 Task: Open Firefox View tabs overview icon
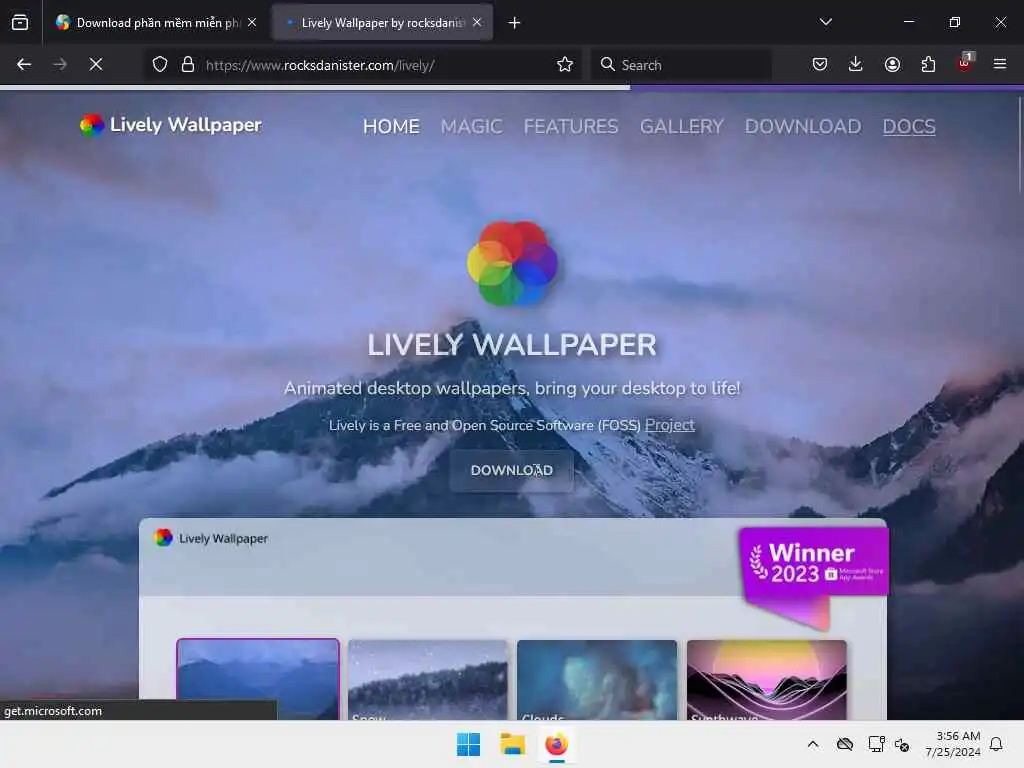[x=20, y=22]
